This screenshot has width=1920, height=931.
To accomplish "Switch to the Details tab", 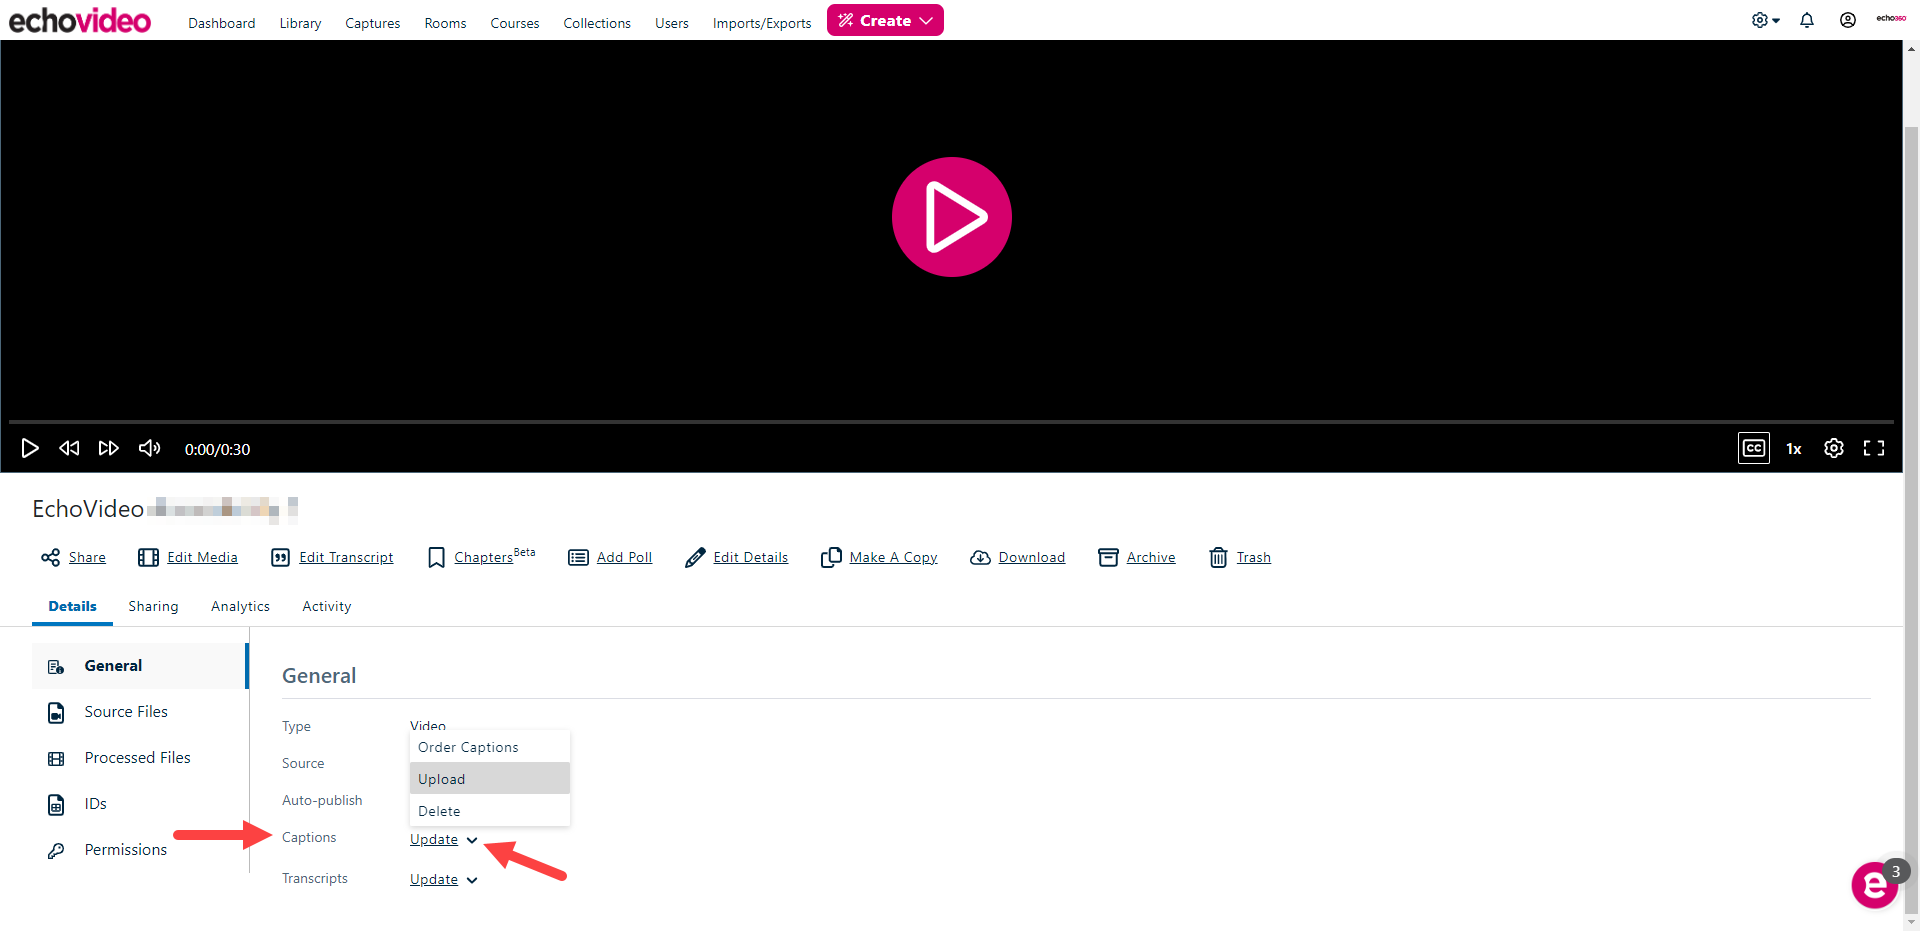I will coord(72,606).
